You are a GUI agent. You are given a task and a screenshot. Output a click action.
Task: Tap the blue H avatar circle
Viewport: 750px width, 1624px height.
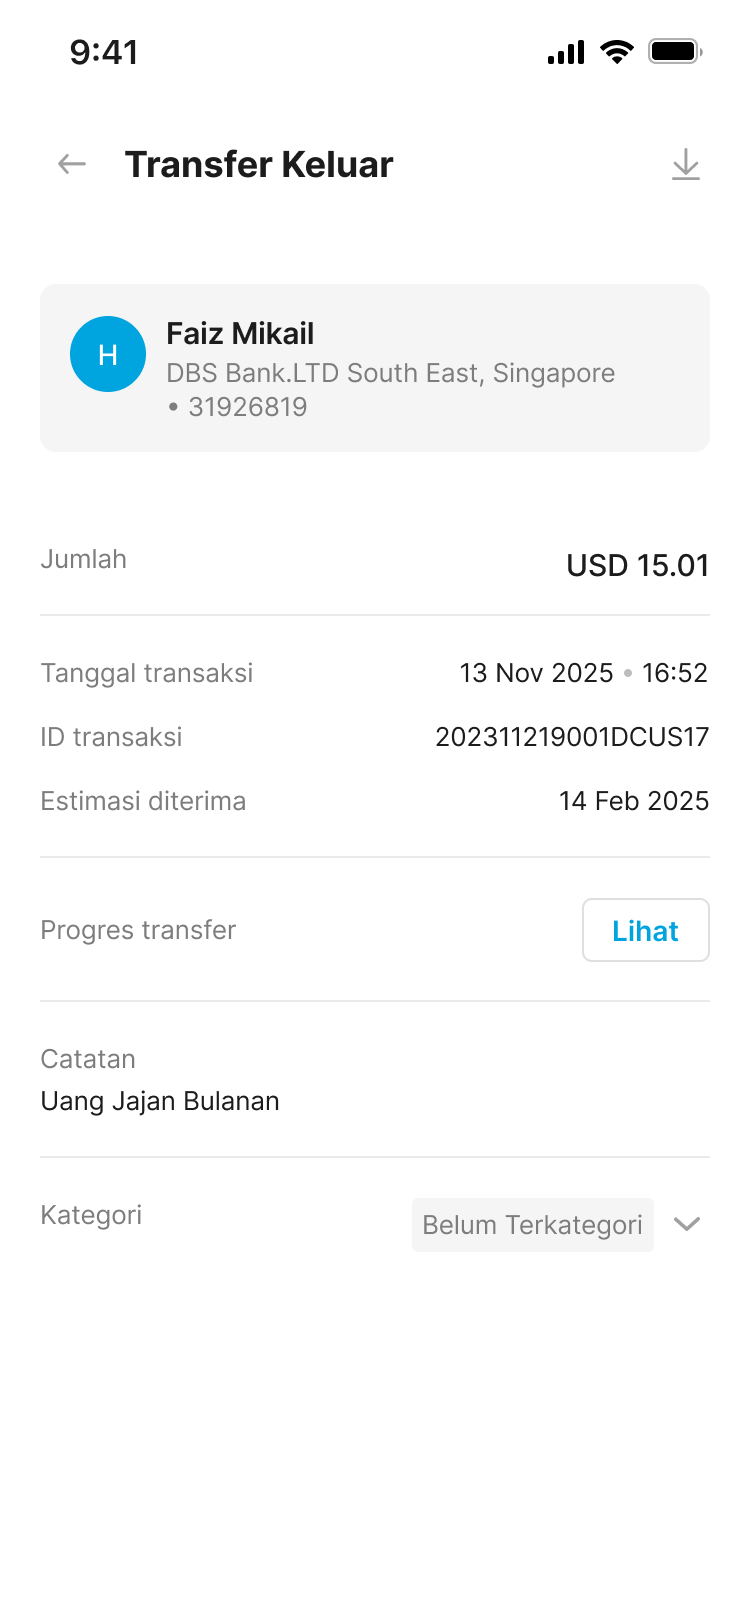tap(108, 354)
